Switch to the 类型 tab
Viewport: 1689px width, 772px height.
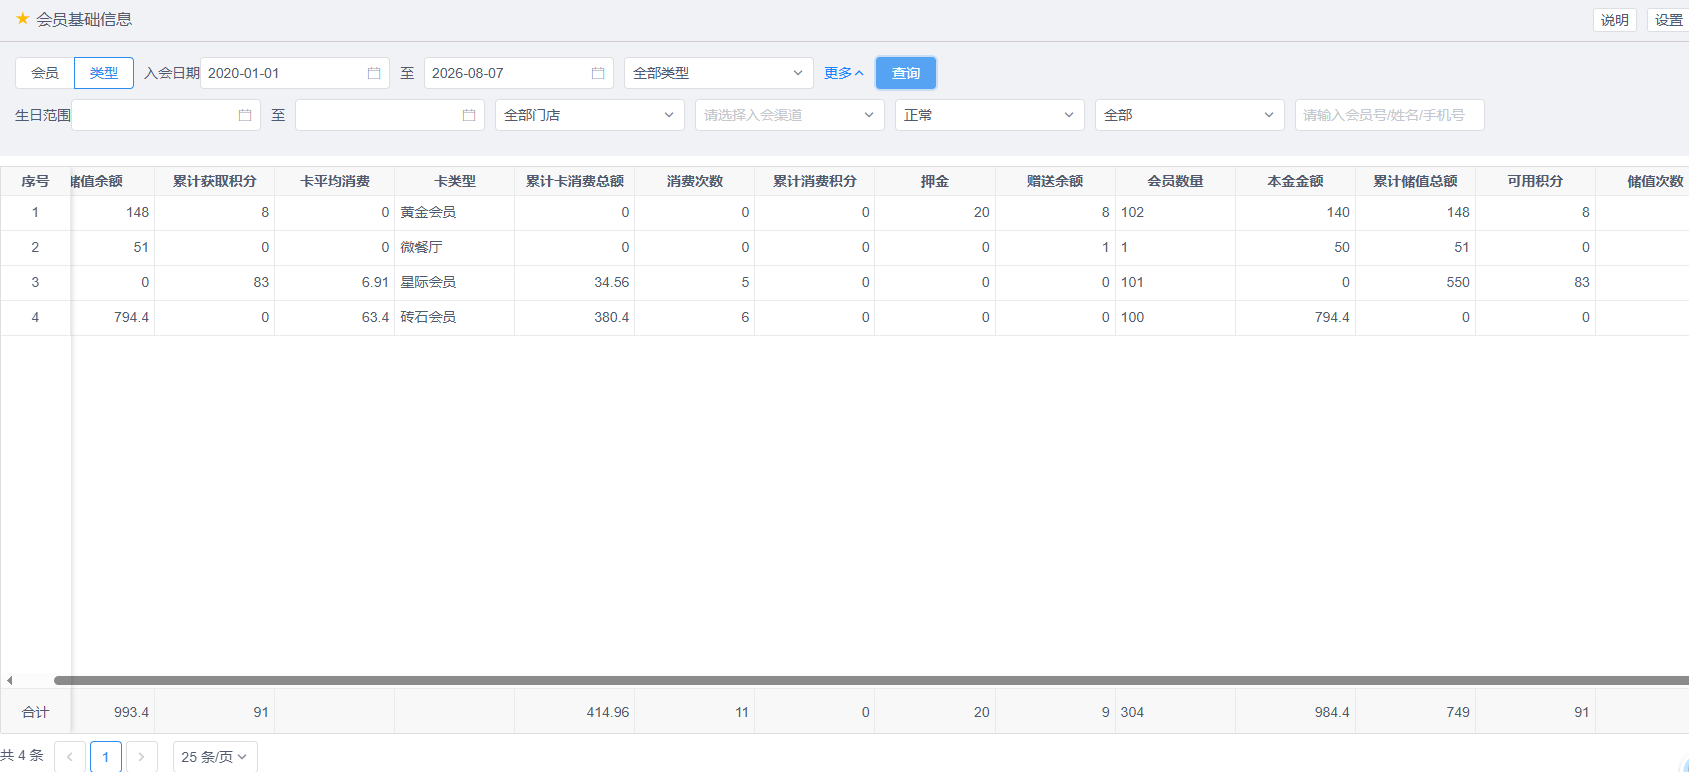(x=104, y=73)
